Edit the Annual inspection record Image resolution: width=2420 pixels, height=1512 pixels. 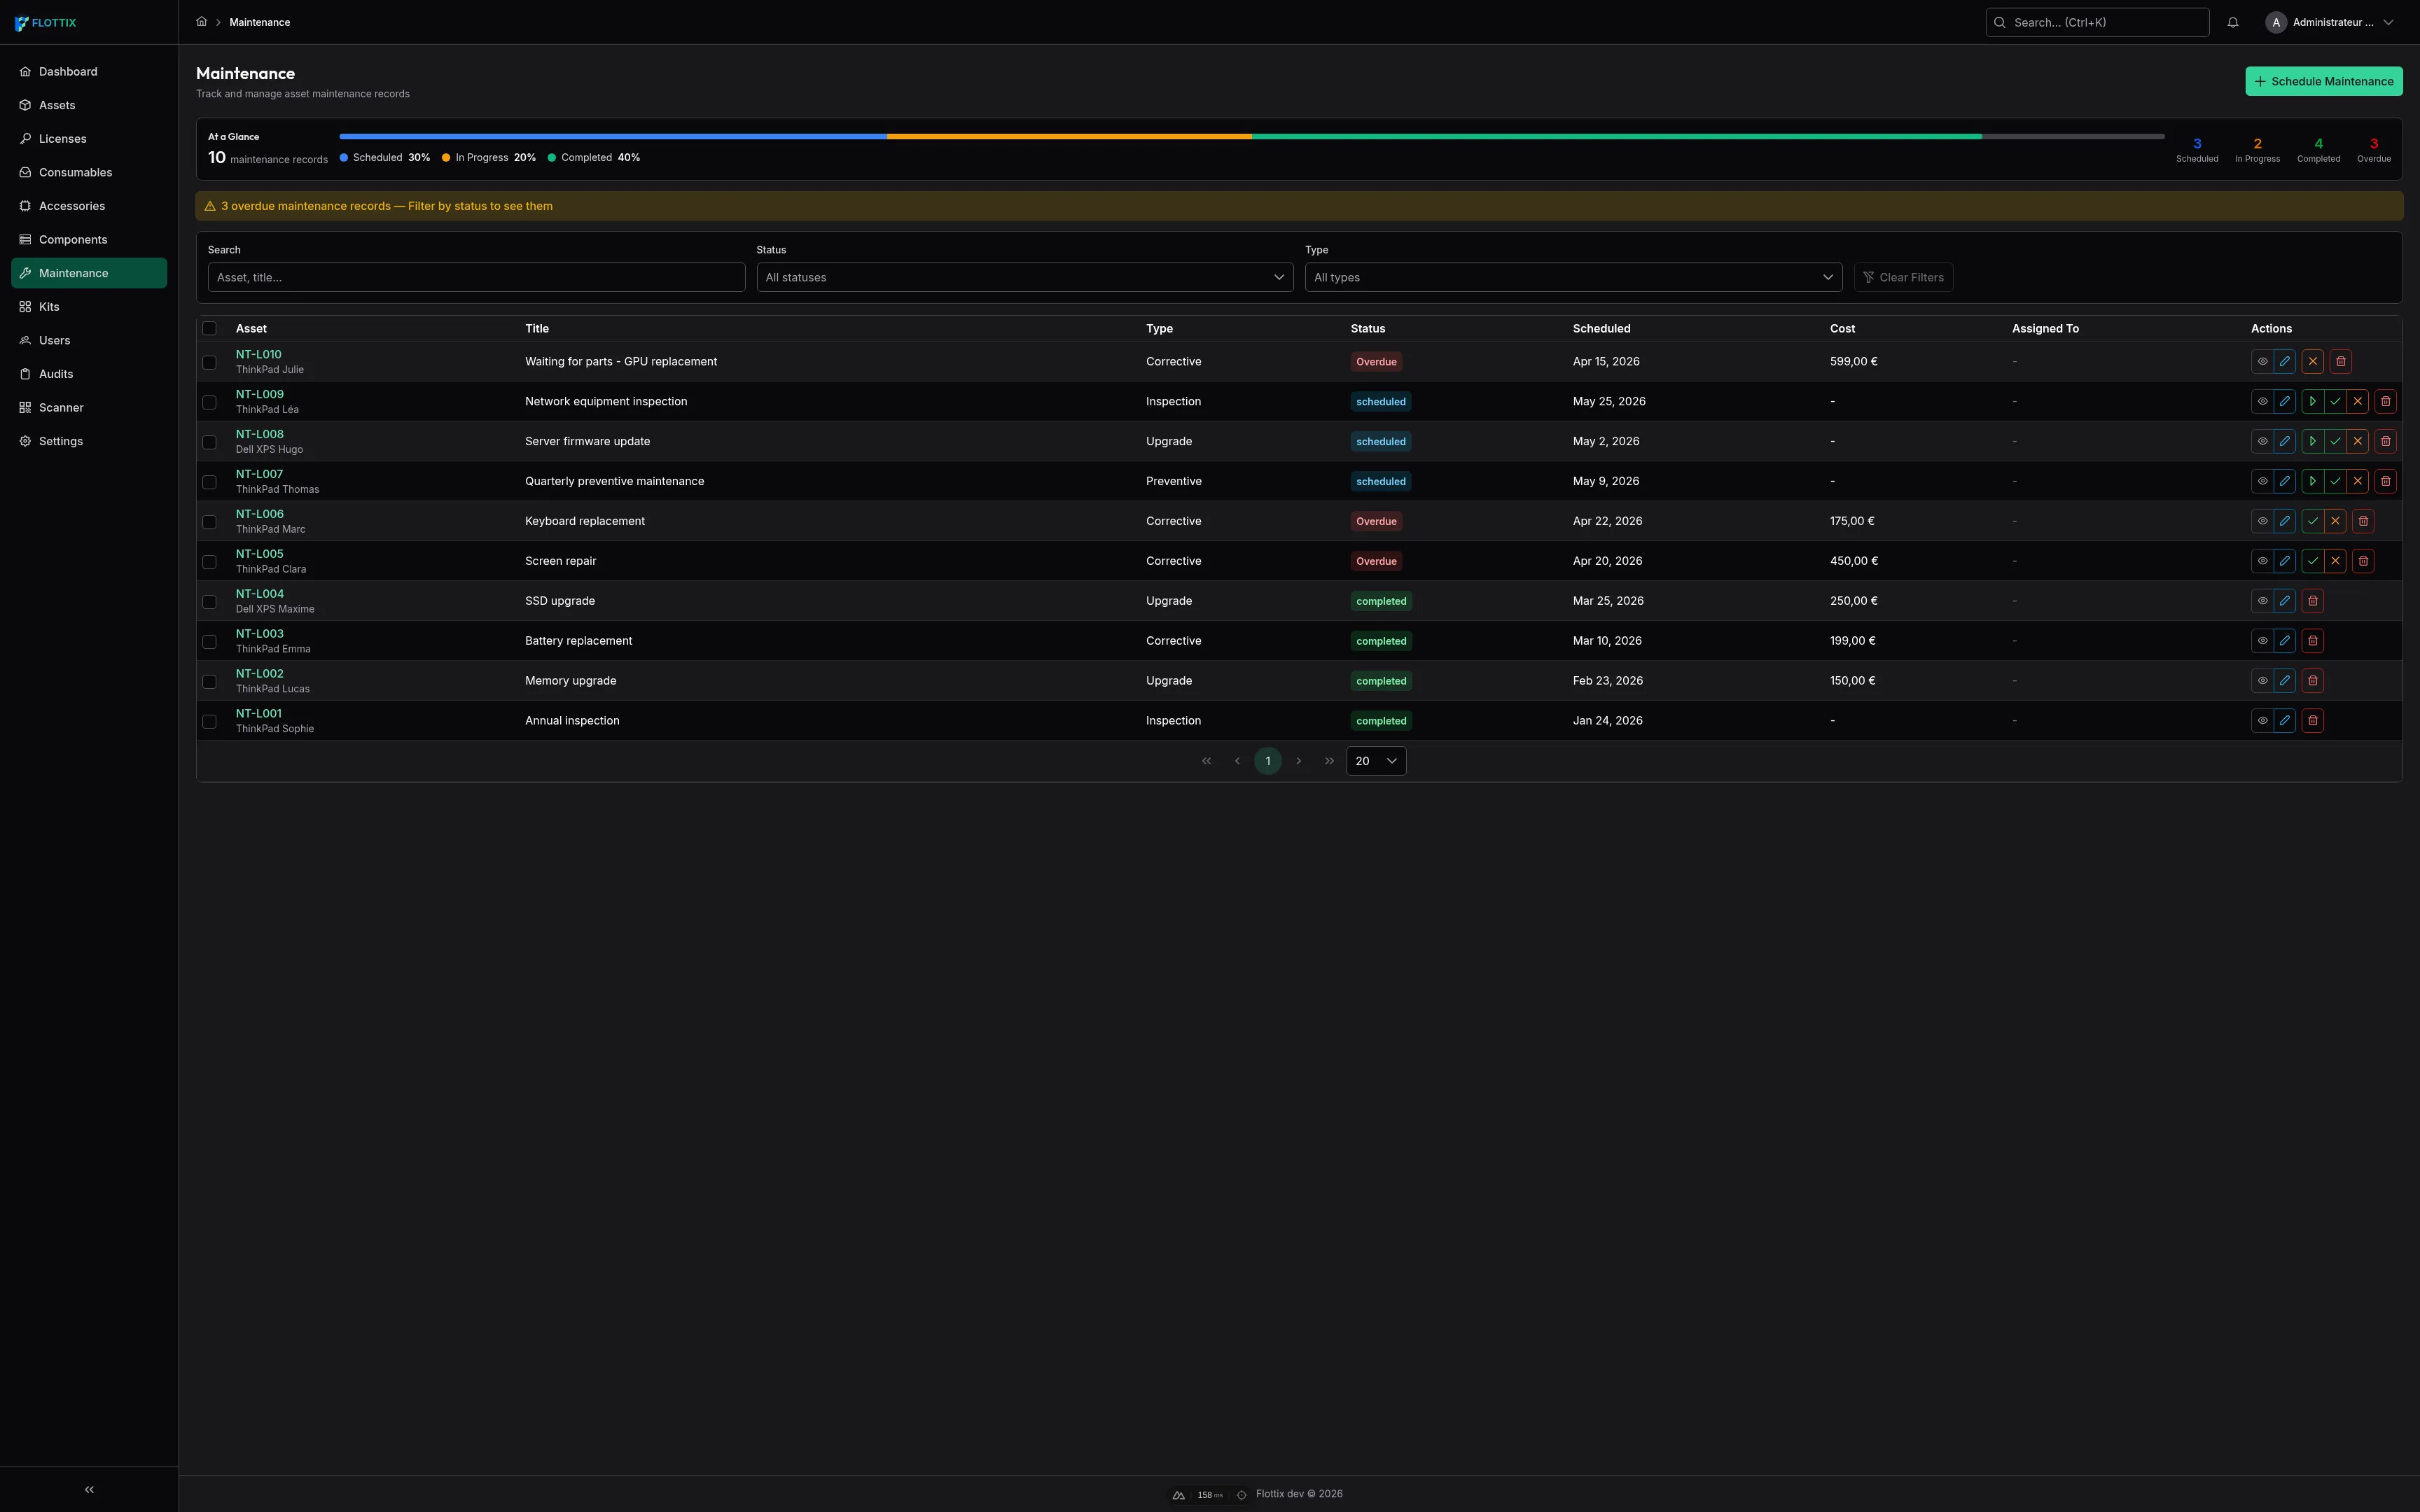point(2285,721)
